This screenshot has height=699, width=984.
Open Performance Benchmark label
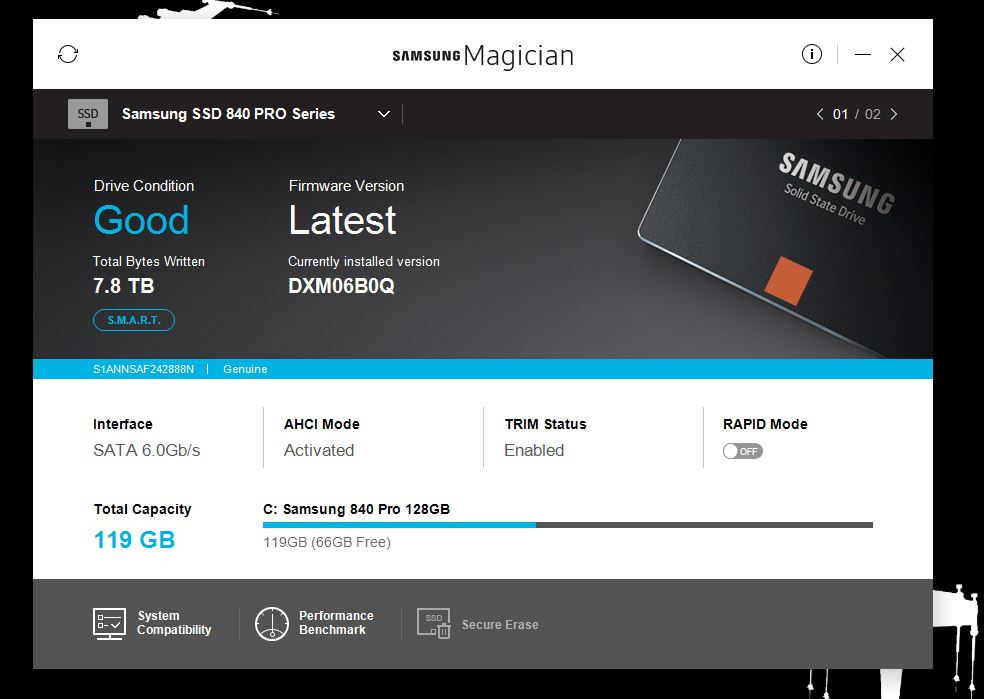tap(336, 623)
